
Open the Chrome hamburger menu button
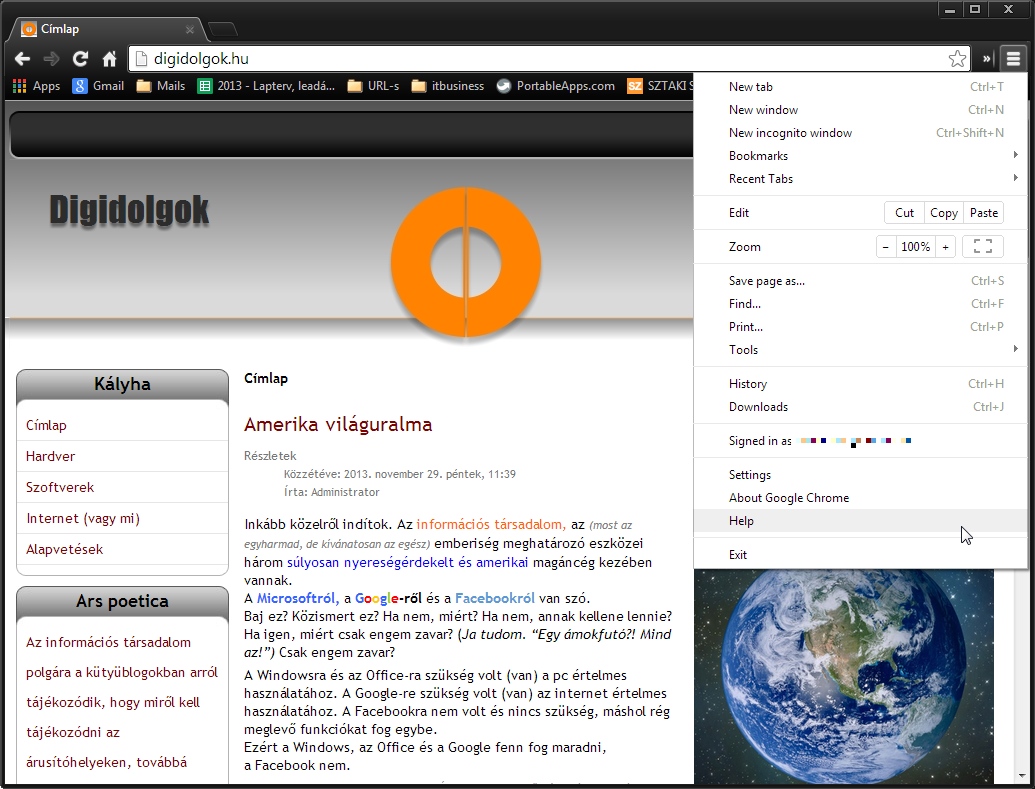[x=1013, y=59]
